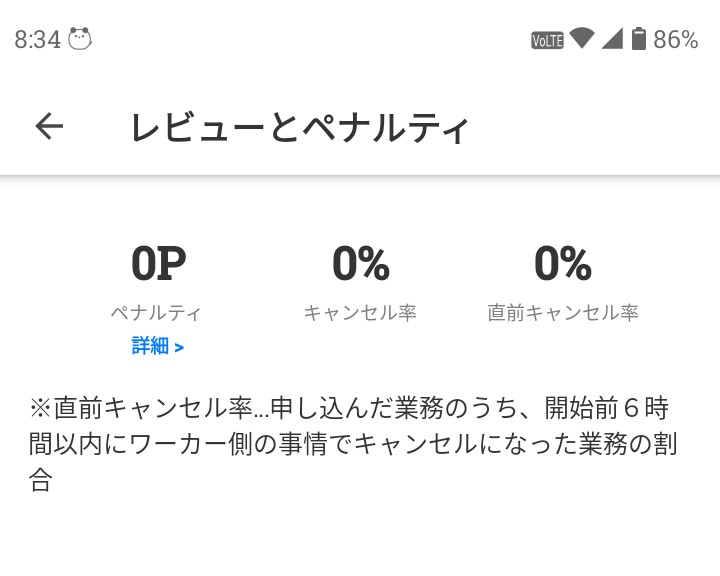Open penalty details via 詳細 link
Screen dimensions: 720x576
point(151,346)
